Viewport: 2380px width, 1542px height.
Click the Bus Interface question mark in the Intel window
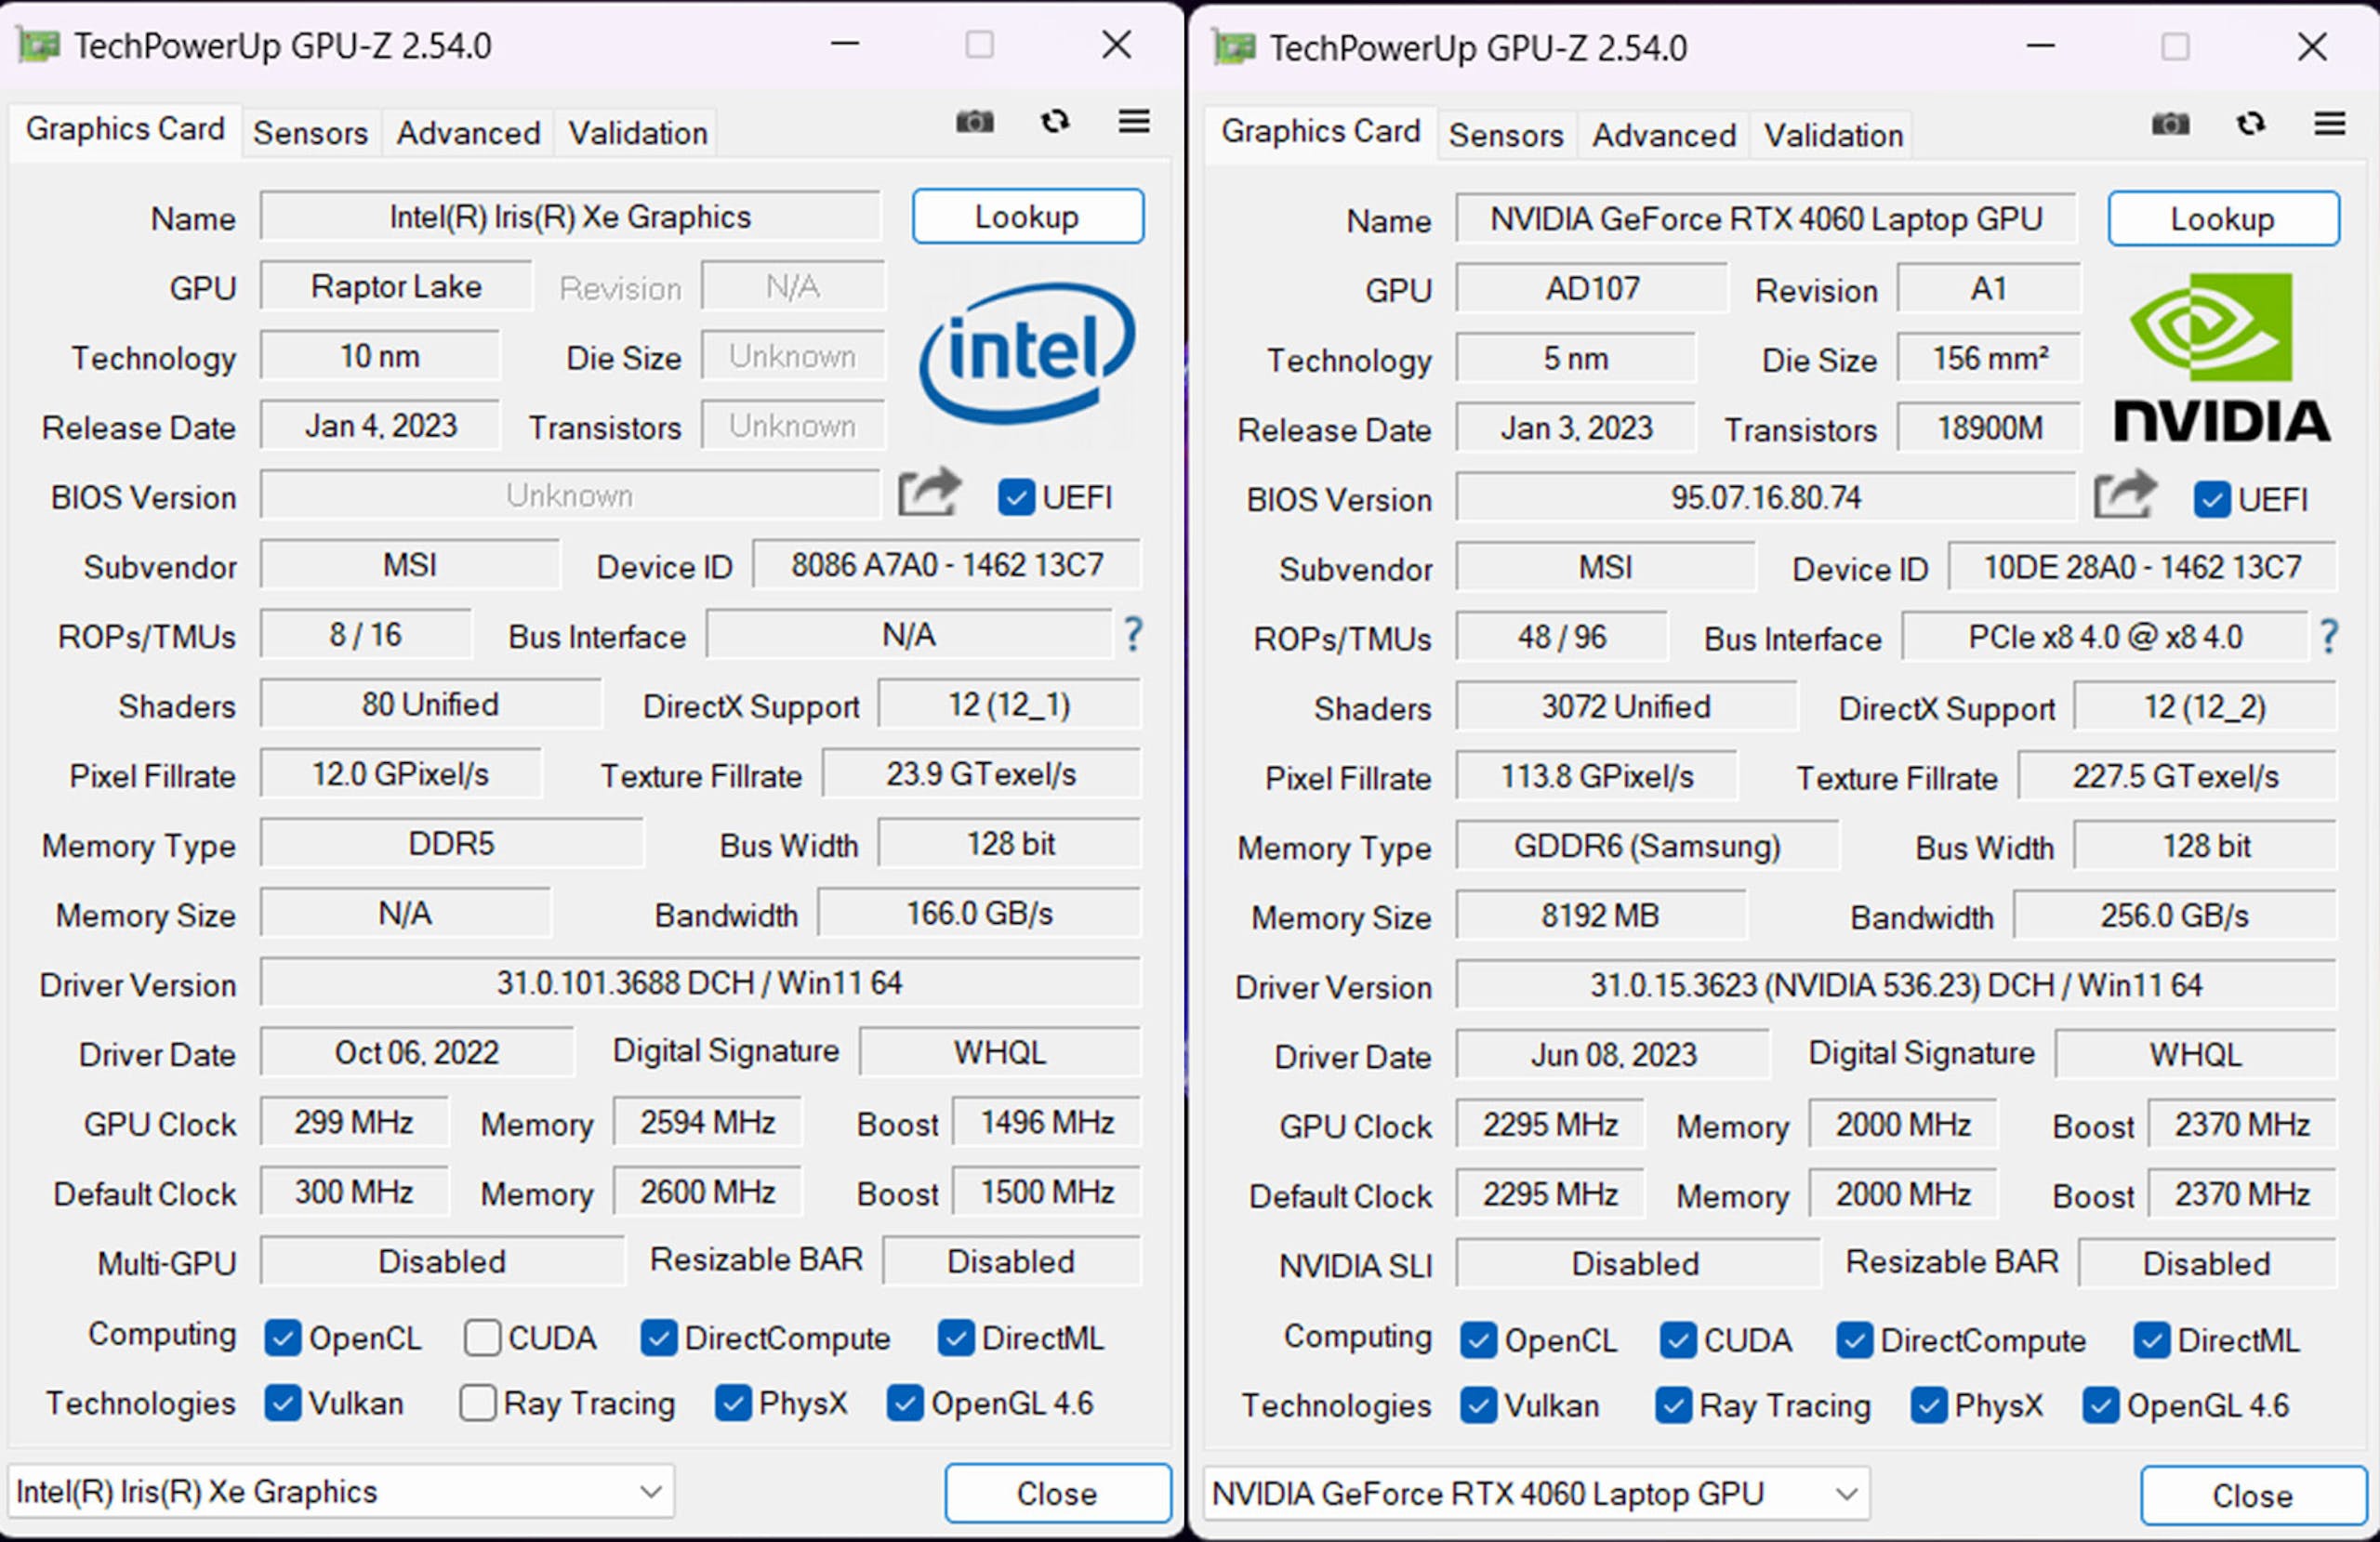click(x=1132, y=634)
